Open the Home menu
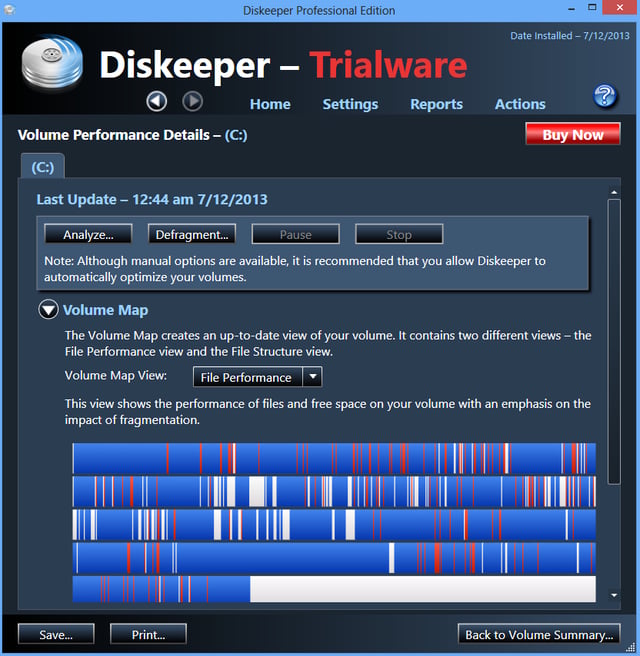The width and height of the screenshot is (640, 656). [x=270, y=104]
